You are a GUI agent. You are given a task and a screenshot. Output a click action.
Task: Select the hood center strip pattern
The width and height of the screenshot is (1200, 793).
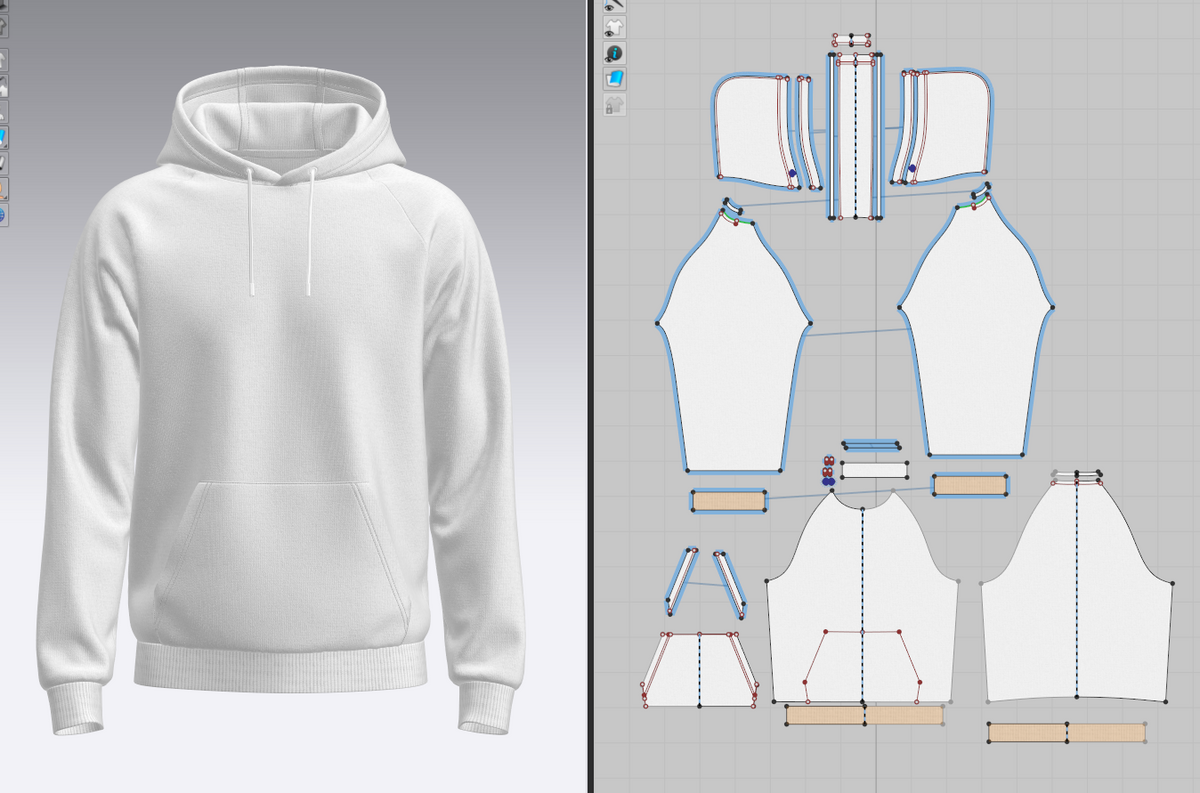click(x=856, y=136)
